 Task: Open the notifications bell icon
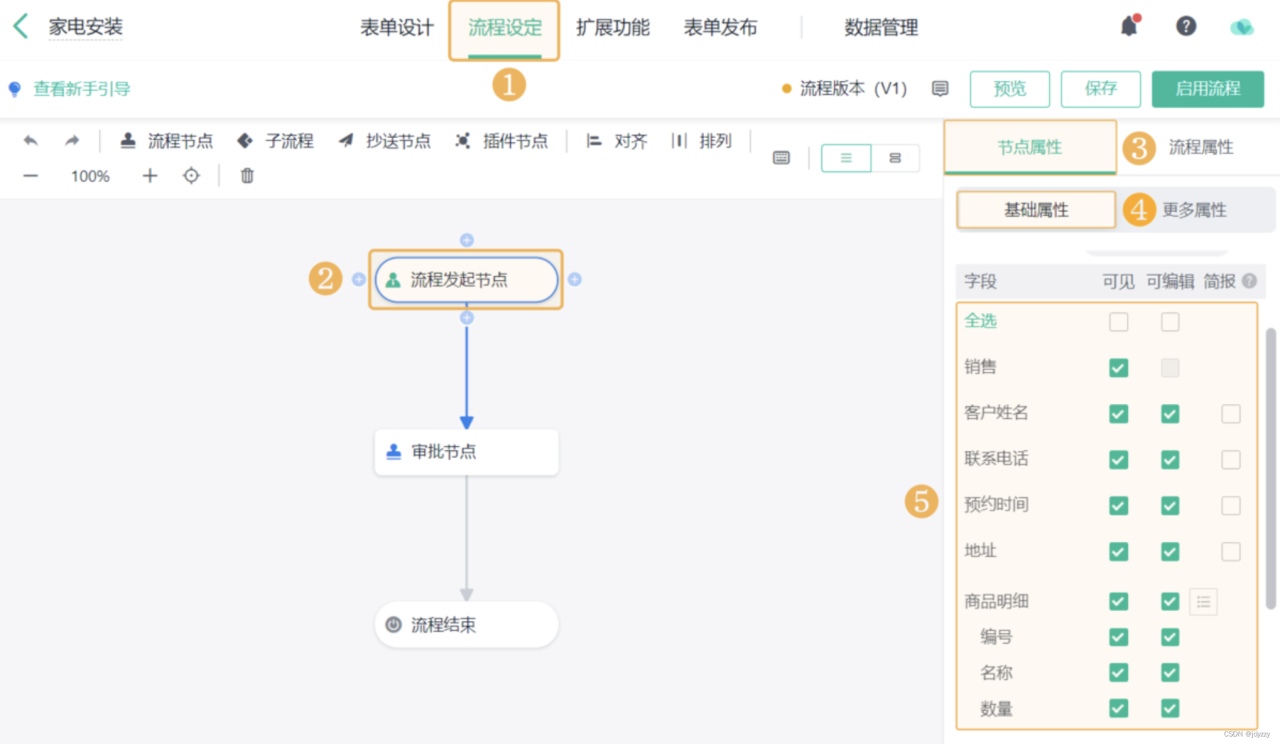click(1130, 27)
